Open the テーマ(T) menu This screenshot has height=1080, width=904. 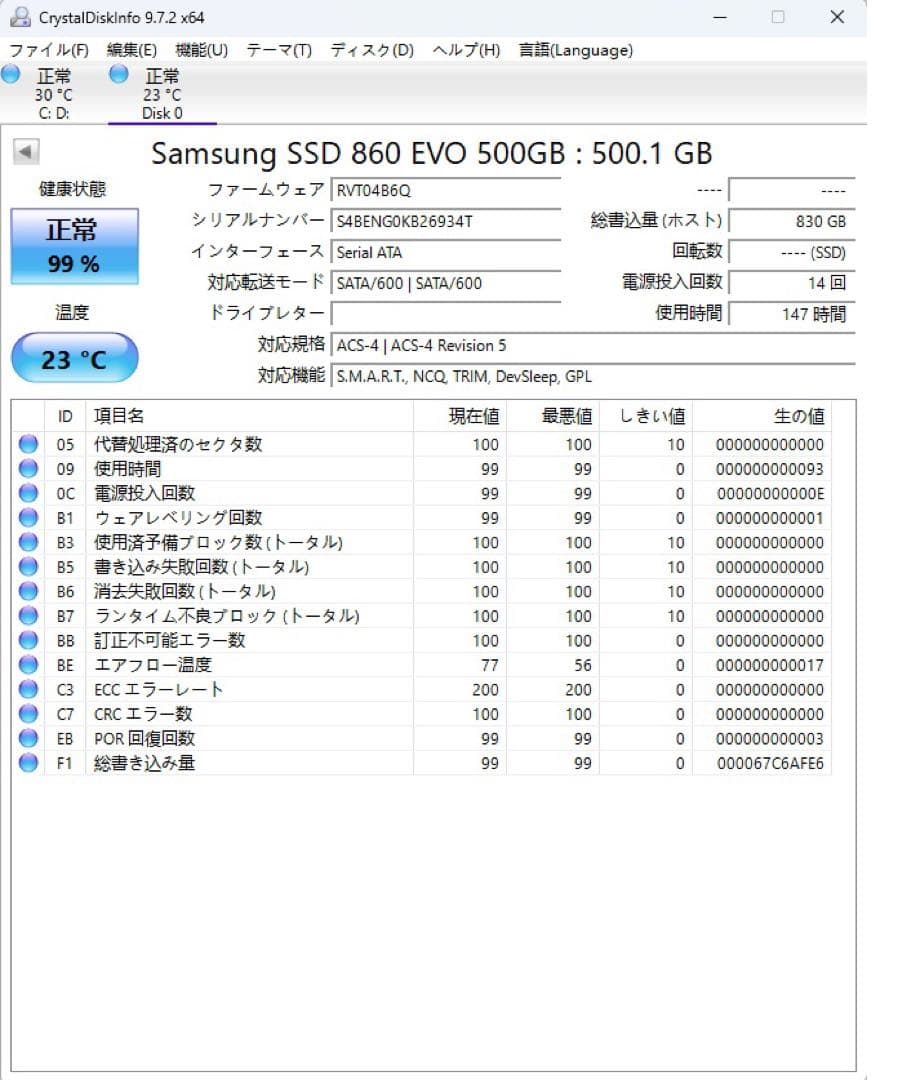279,50
